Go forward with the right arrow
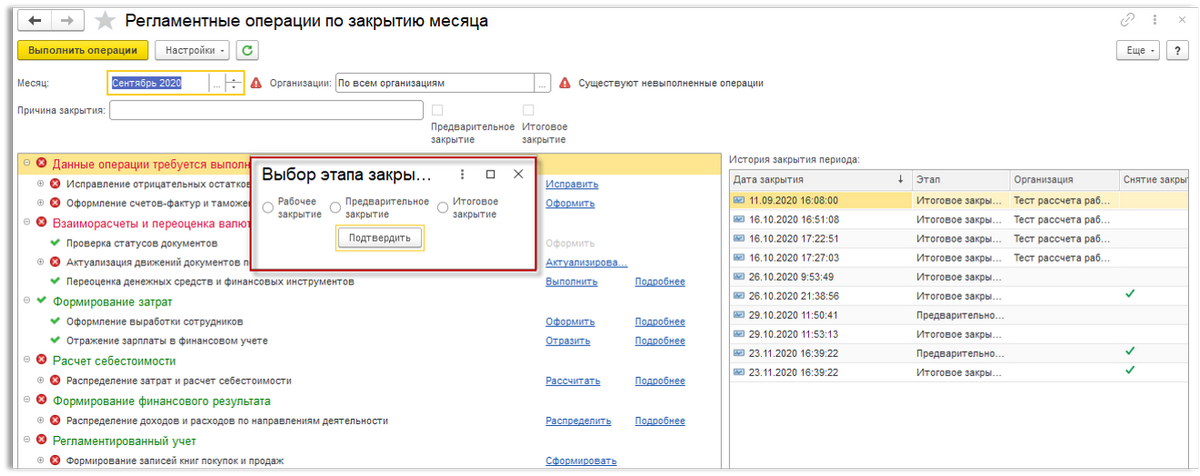This screenshot has width=1200, height=476. point(68,20)
